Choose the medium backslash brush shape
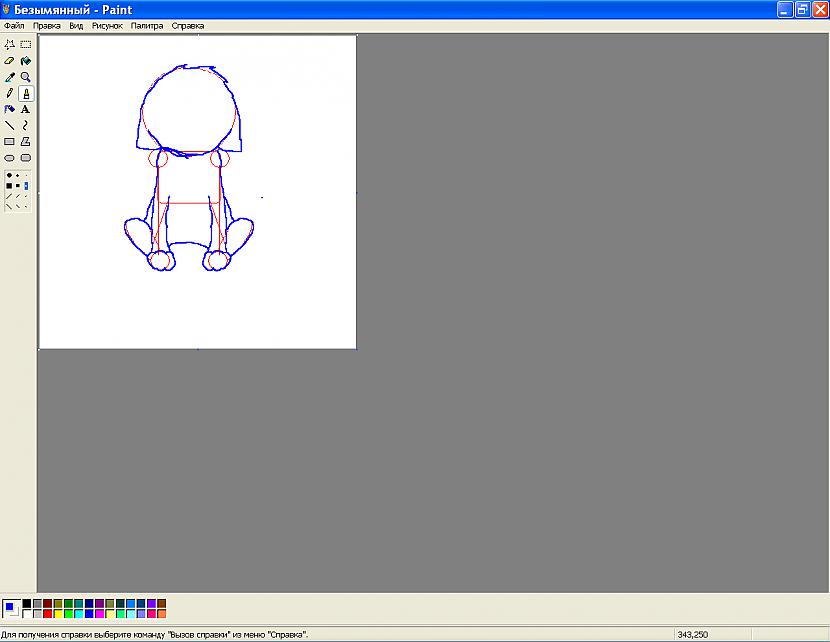 pos(17,206)
